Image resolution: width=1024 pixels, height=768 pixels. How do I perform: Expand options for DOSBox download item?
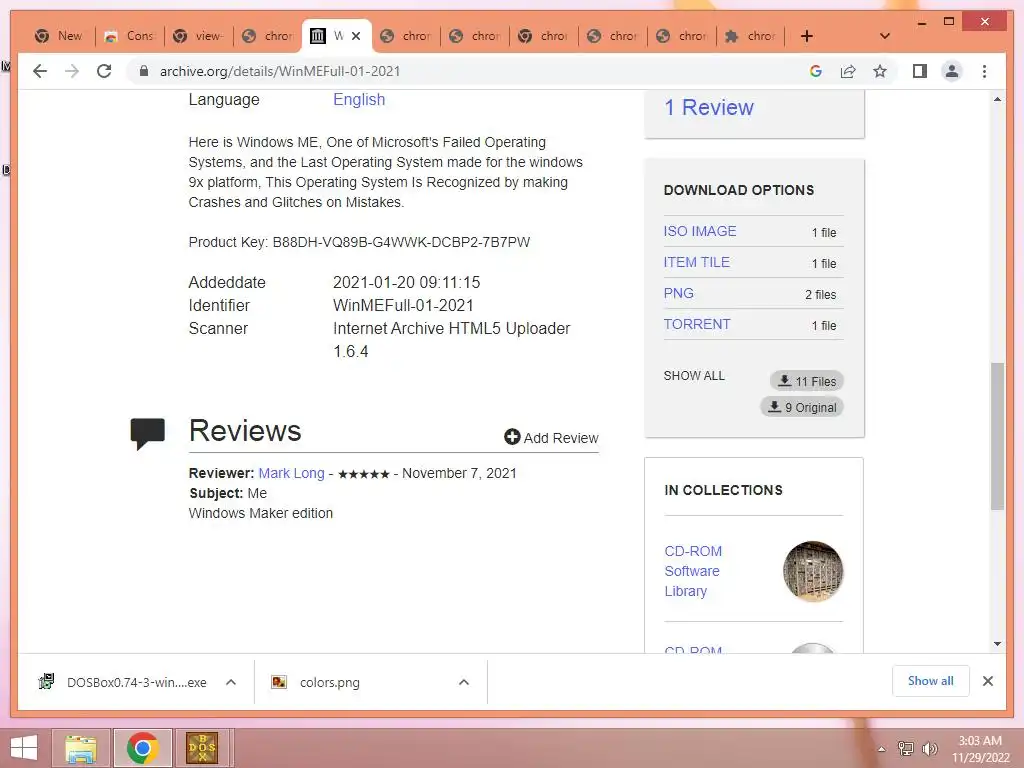[231, 682]
